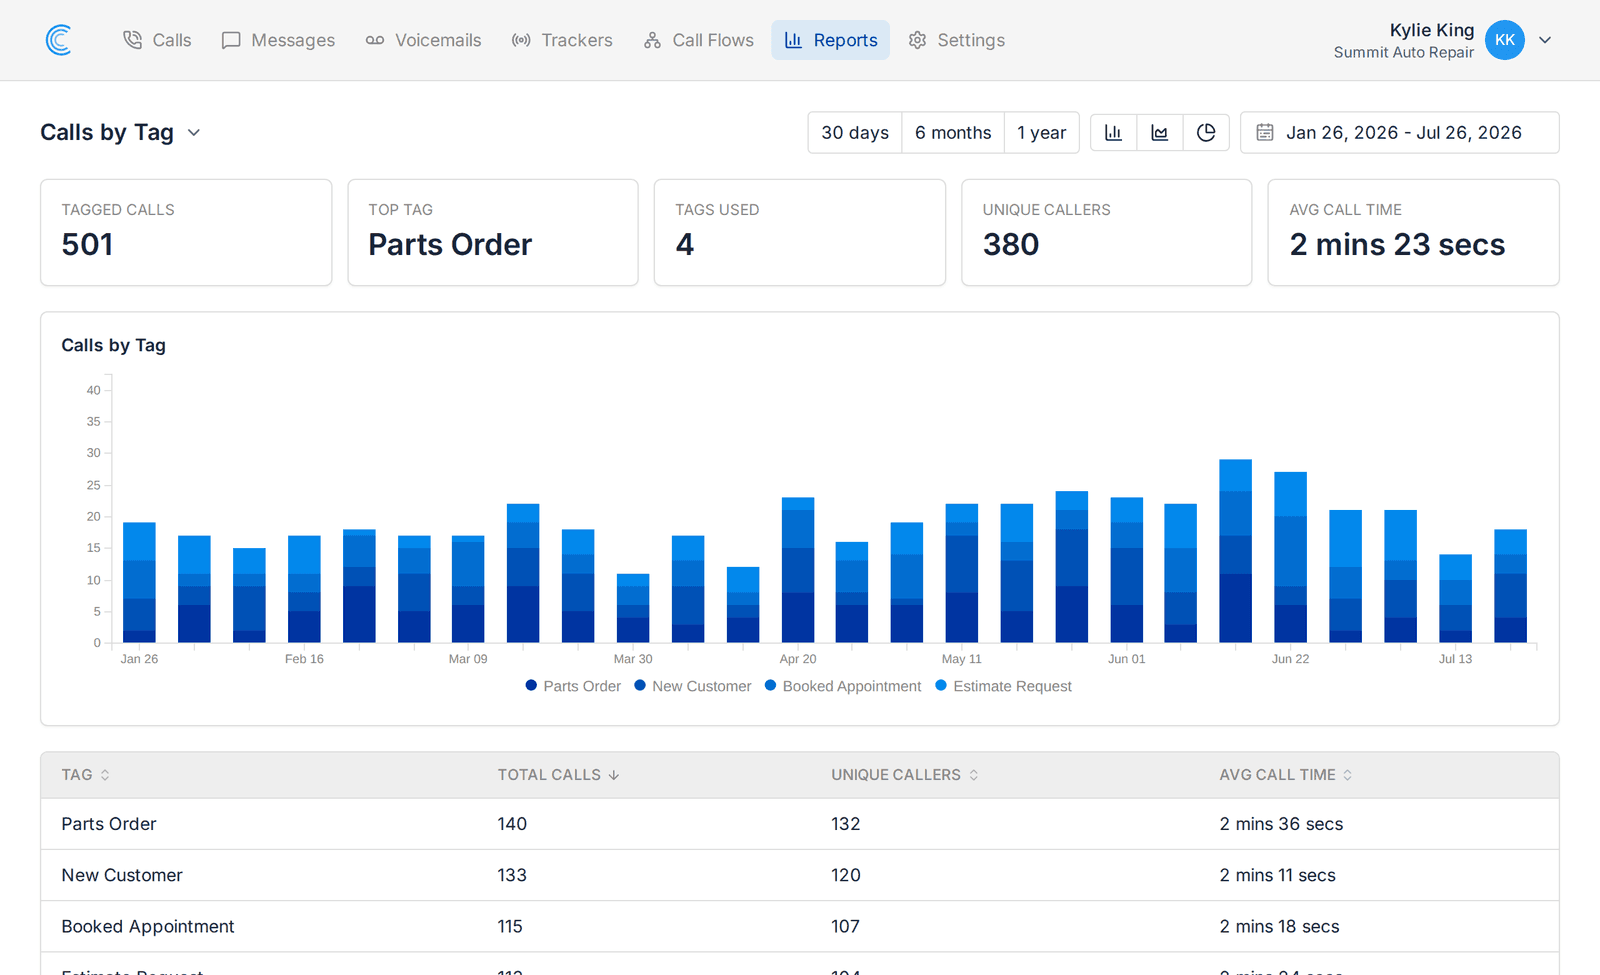Viewport: 1600px width, 975px height.
Task: Click the KK user avatar
Action: [x=1504, y=40]
